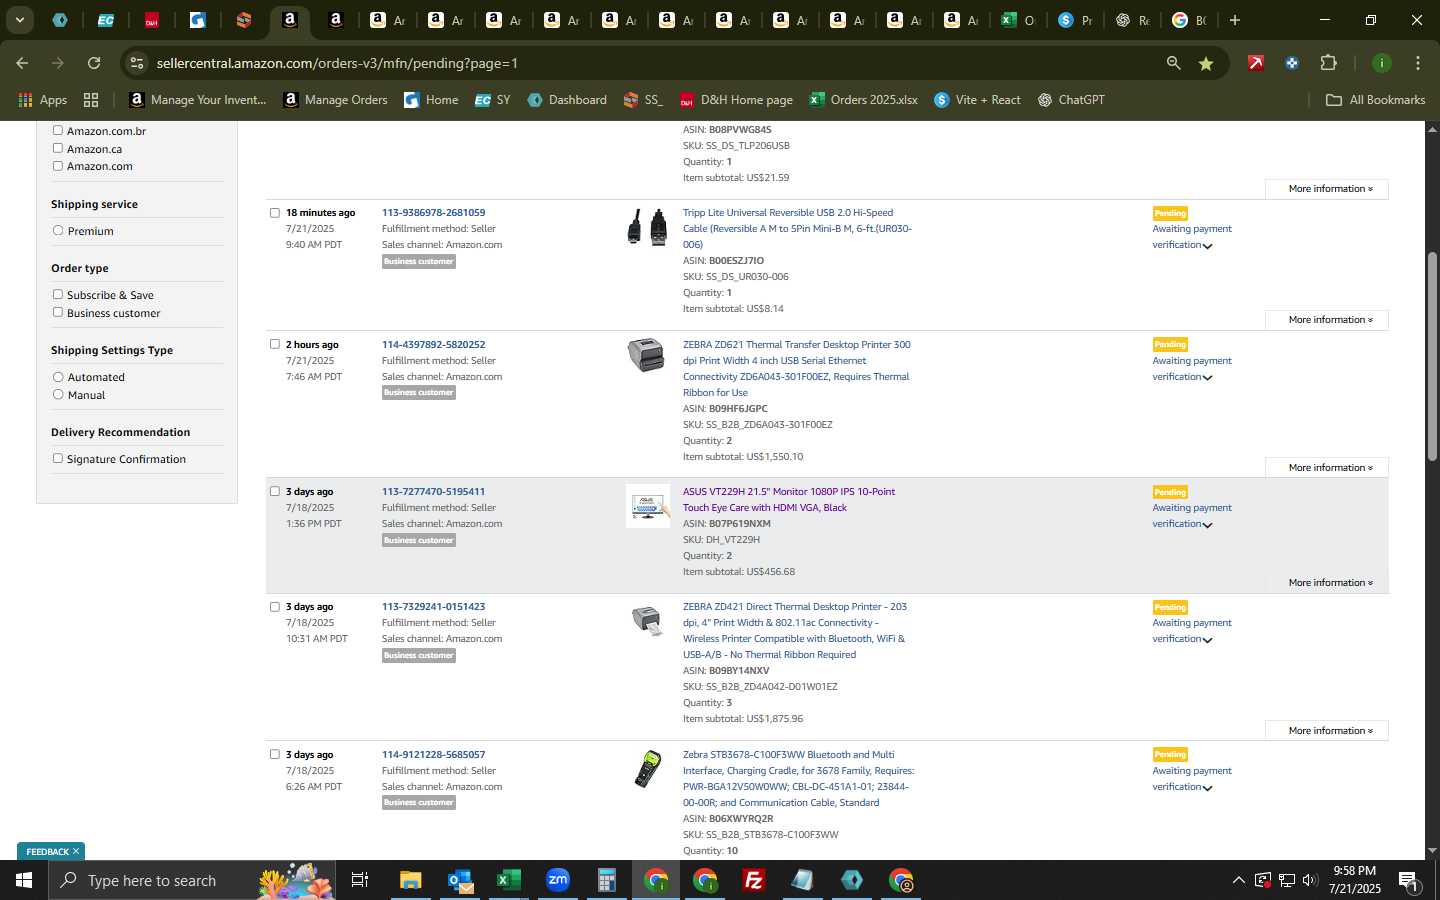Open the tab search chevron
The height and width of the screenshot is (900, 1440).
(x=19, y=20)
